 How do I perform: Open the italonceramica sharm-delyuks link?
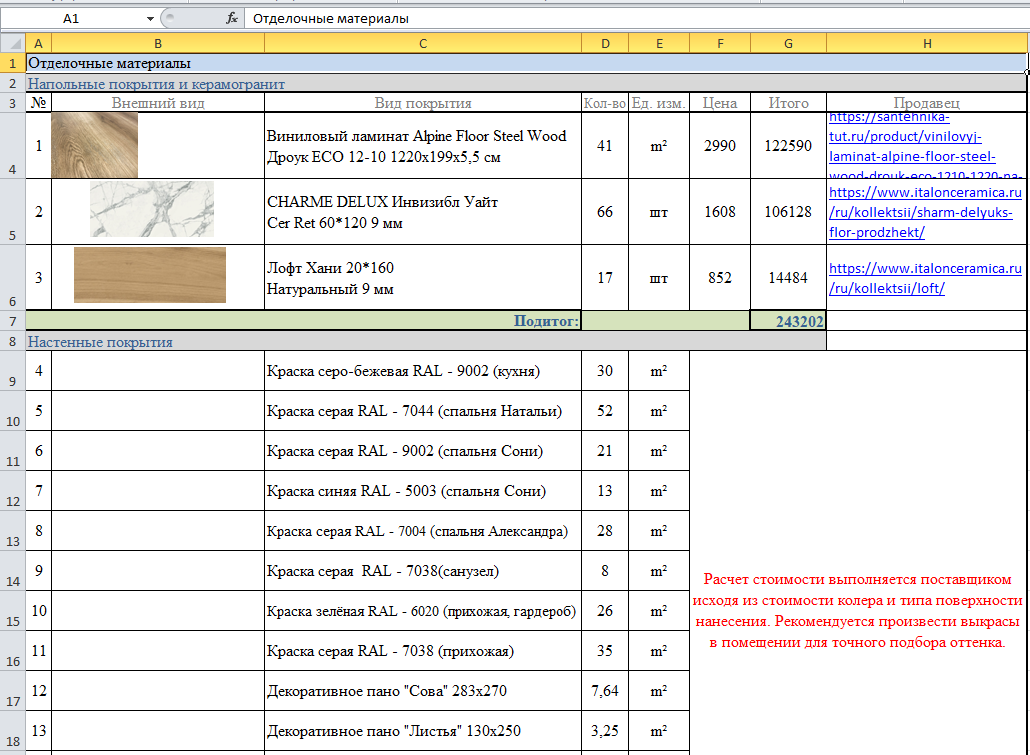pyautogui.click(x=925, y=212)
